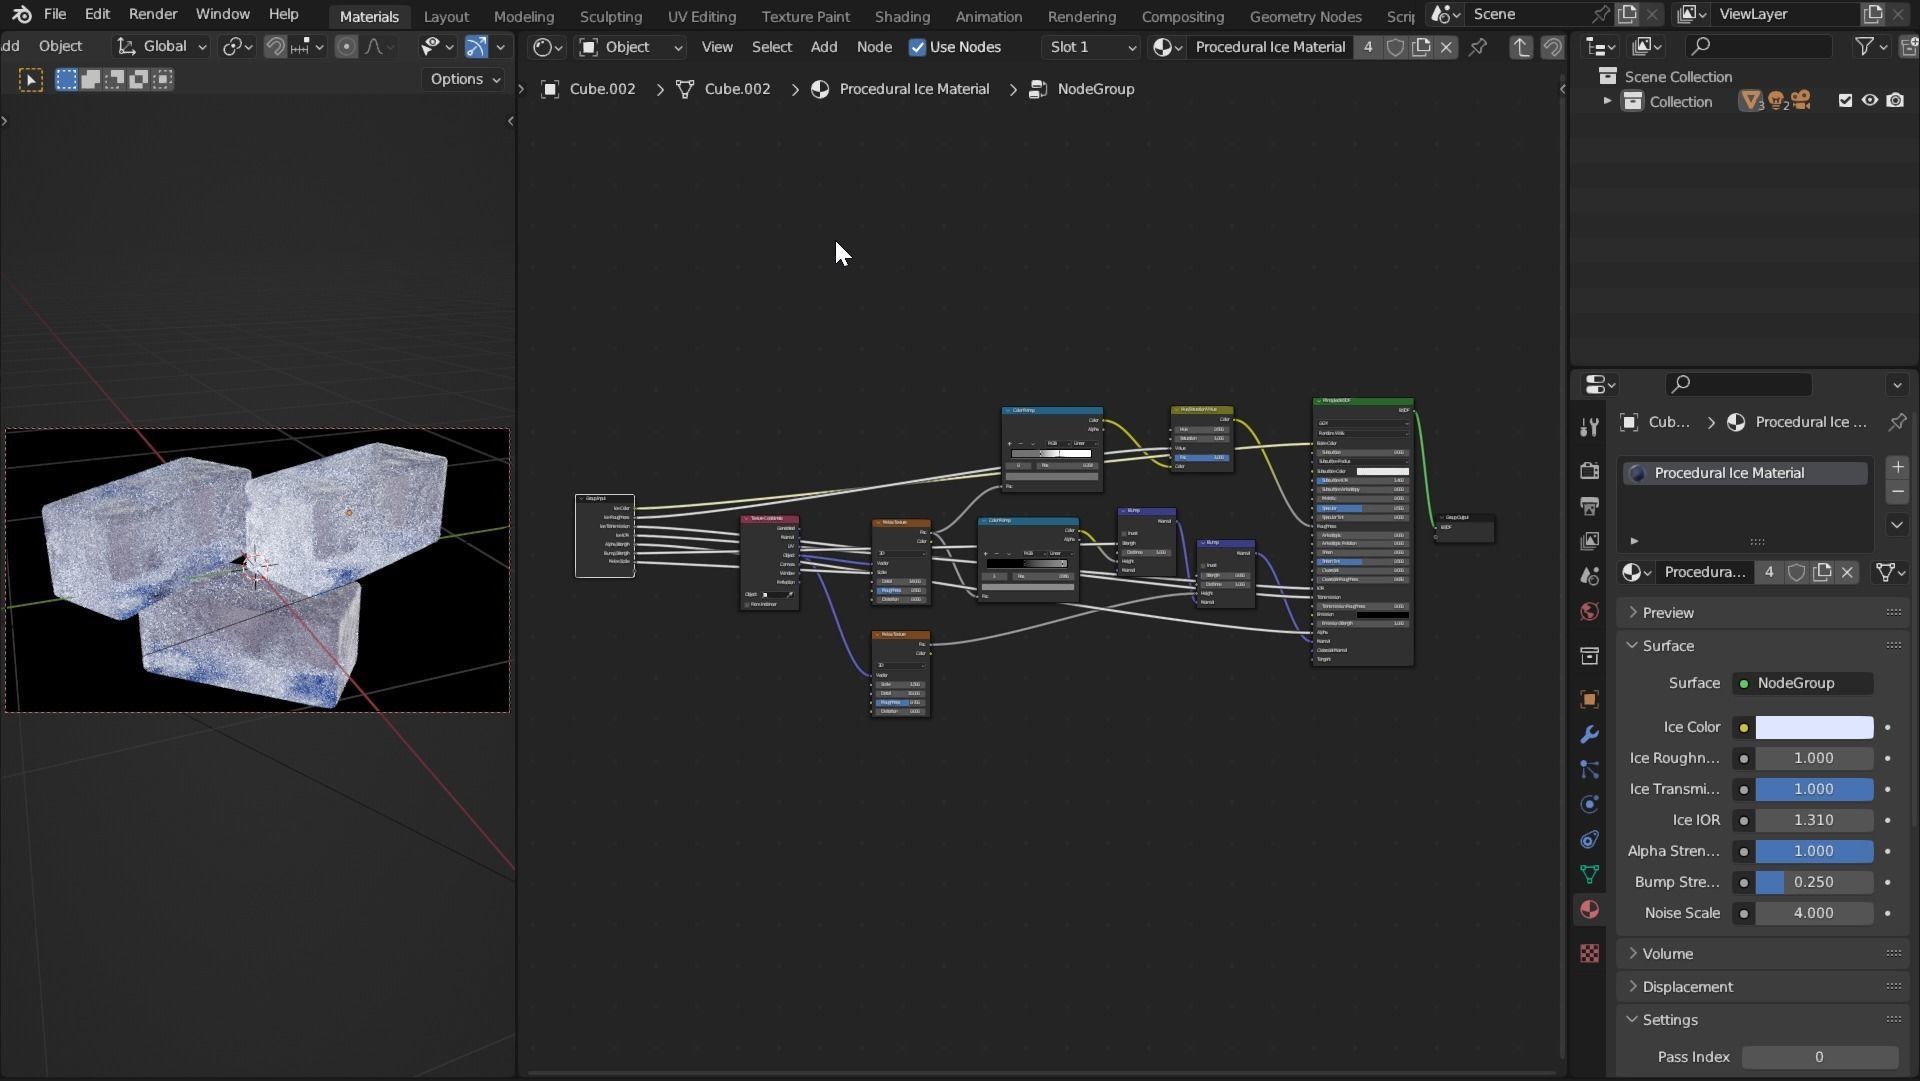Disable Collection in renders camera icon

(x=1895, y=101)
